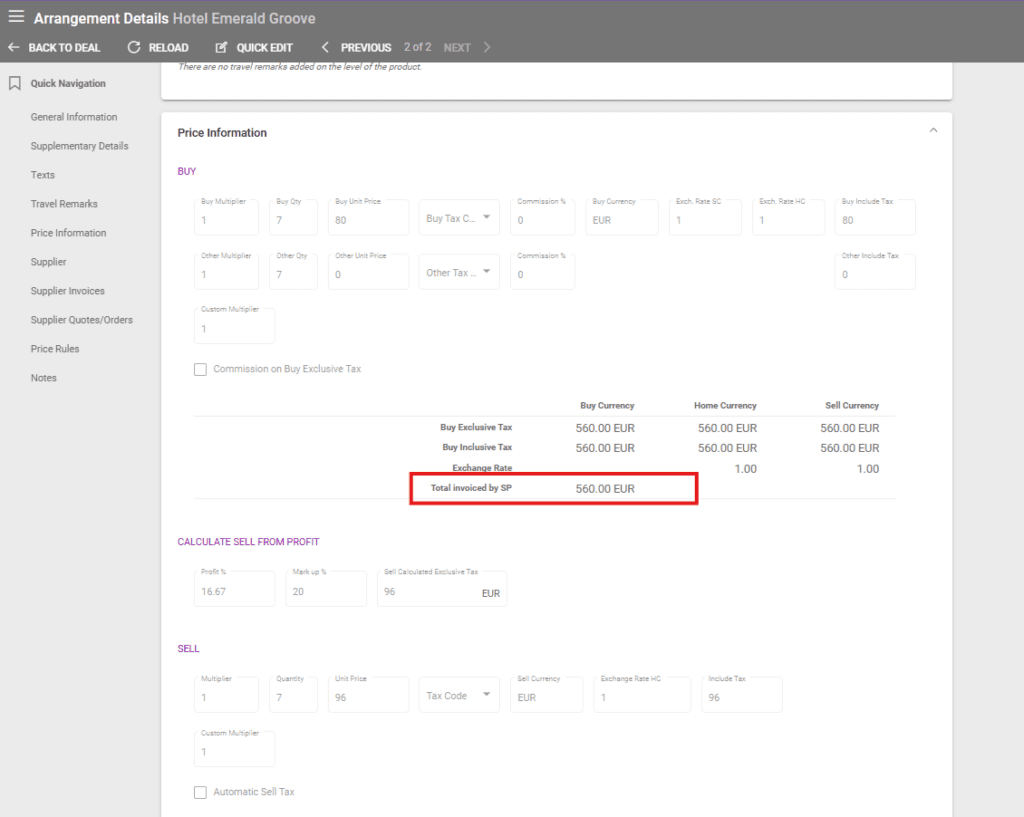1024x817 pixels.
Task: Open the hamburger menu icon
Action: 16,17
